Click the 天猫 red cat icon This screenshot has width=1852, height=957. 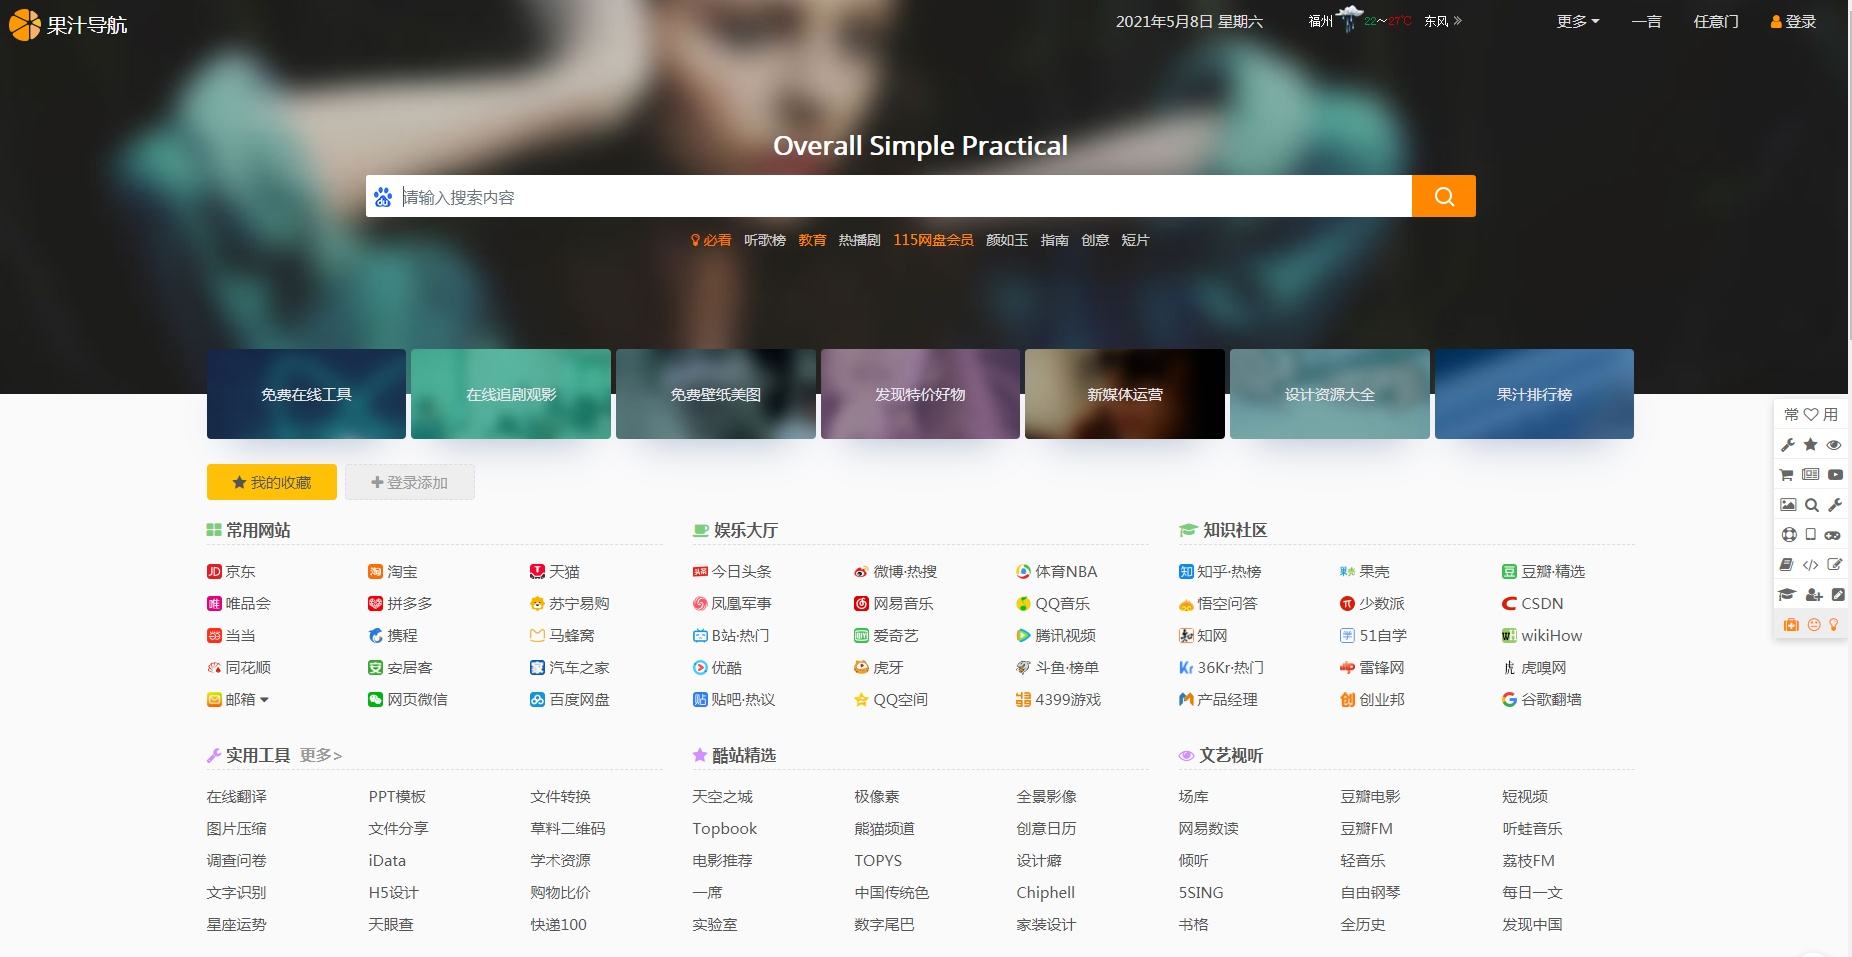[x=537, y=572]
